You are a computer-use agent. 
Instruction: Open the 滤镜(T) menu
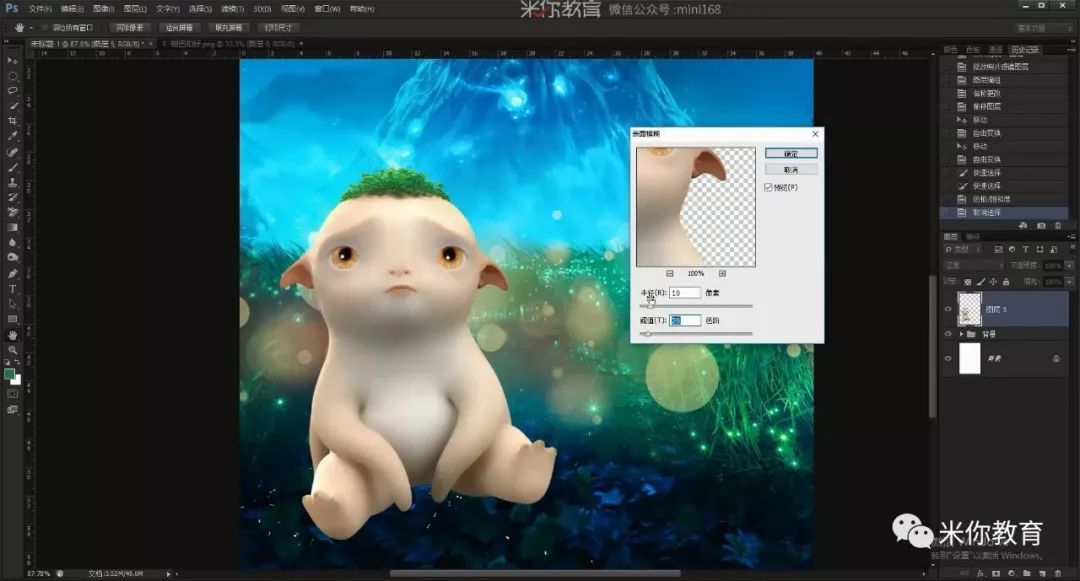(233, 9)
